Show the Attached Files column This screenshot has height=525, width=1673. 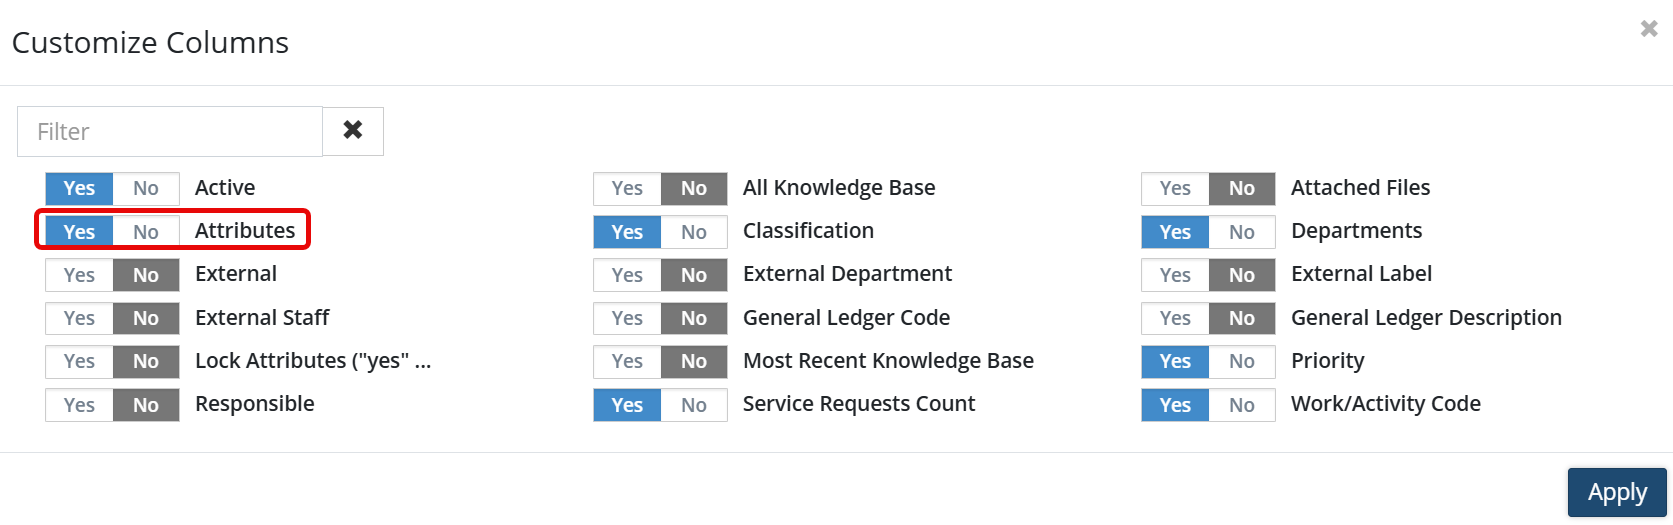click(x=1175, y=188)
